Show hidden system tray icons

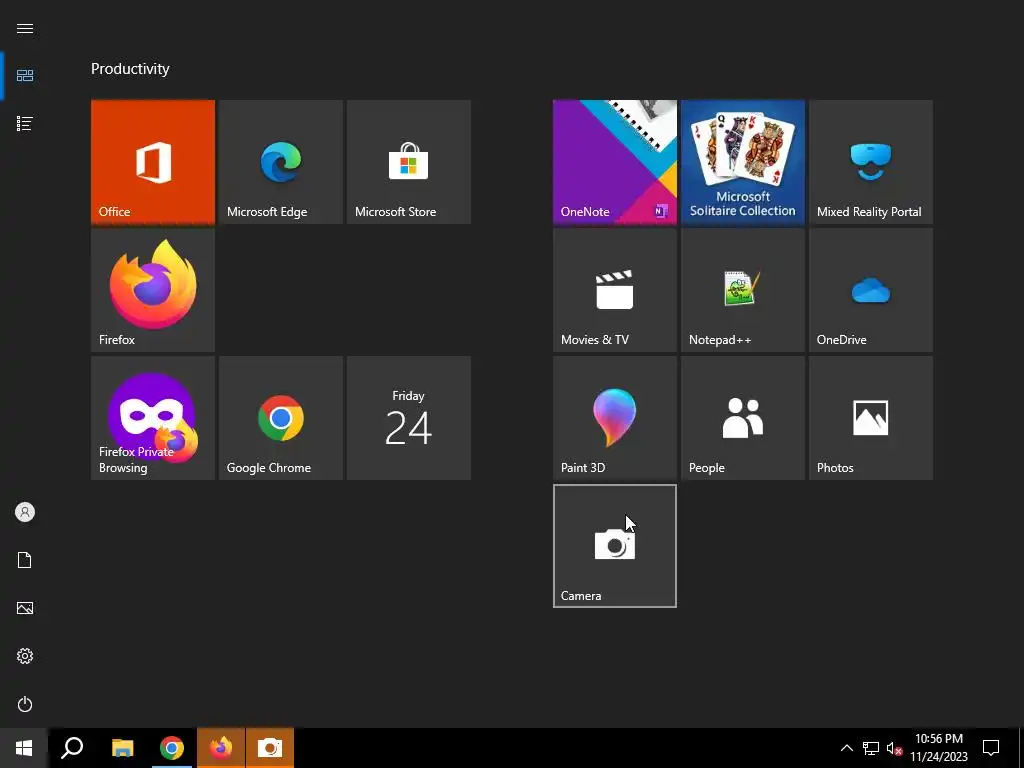coord(846,748)
